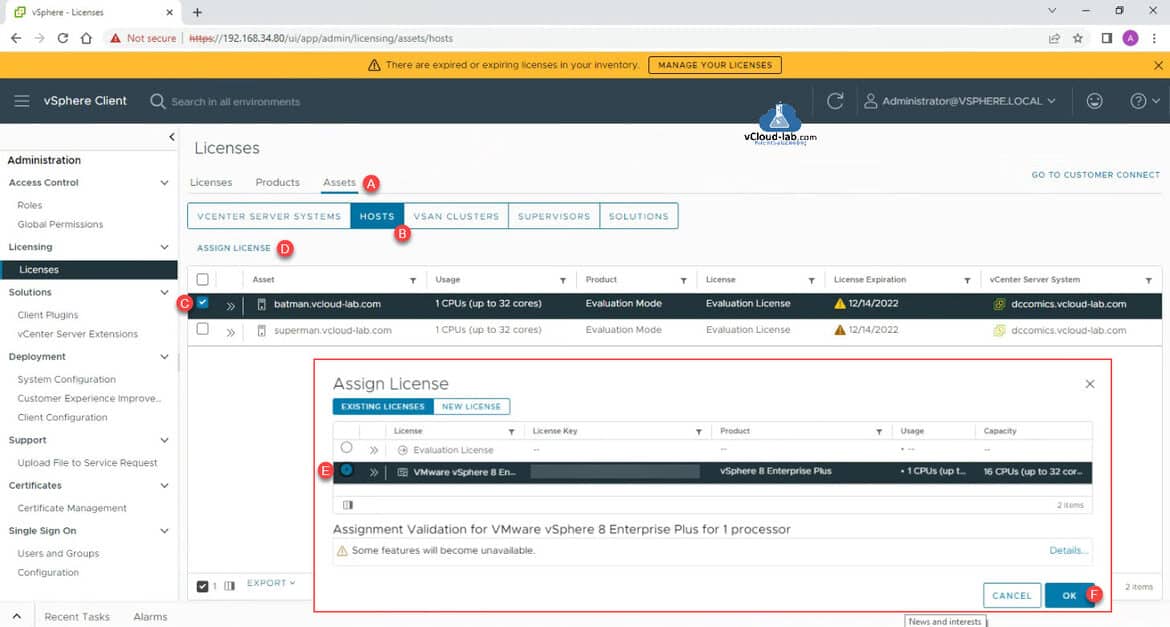The height and width of the screenshot is (627, 1170).
Task: Click GO TO CUSTOMER CONNECT link
Action: click(1095, 175)
